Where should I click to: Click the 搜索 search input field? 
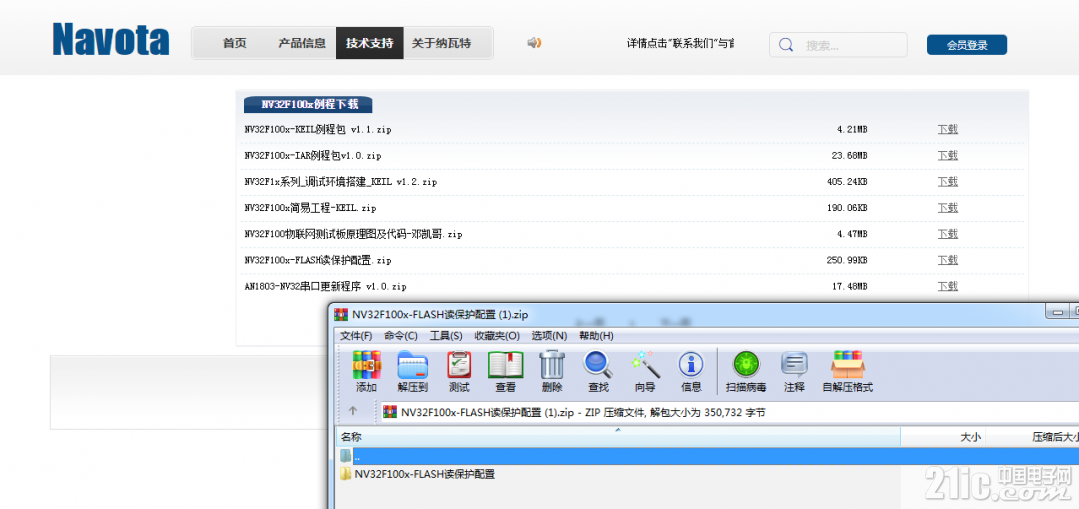(838, 45)
